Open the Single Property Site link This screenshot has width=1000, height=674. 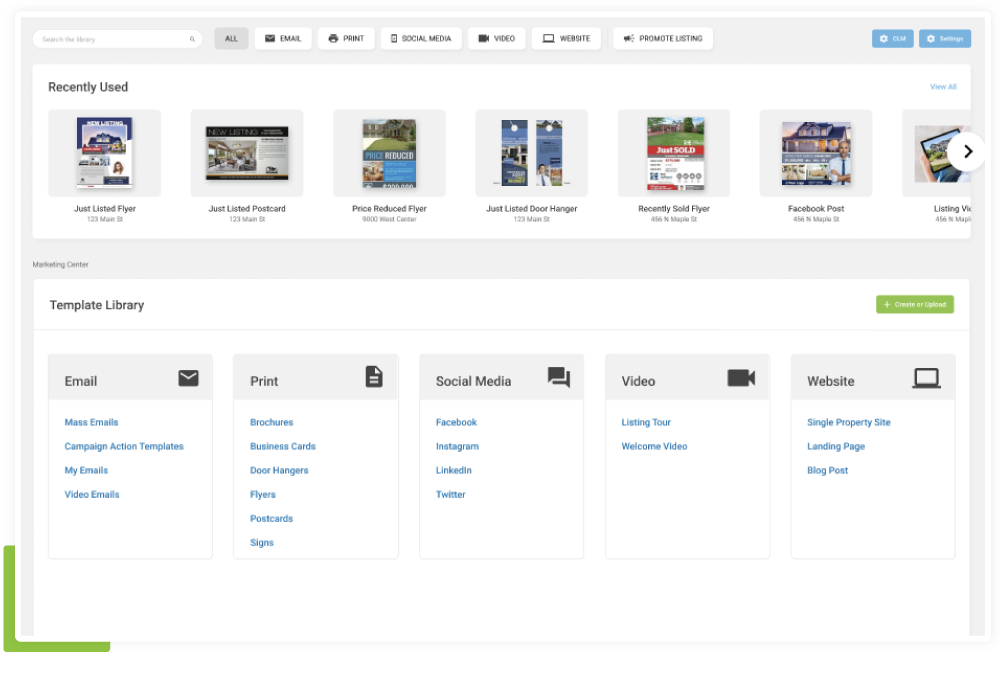pos(848,422)
